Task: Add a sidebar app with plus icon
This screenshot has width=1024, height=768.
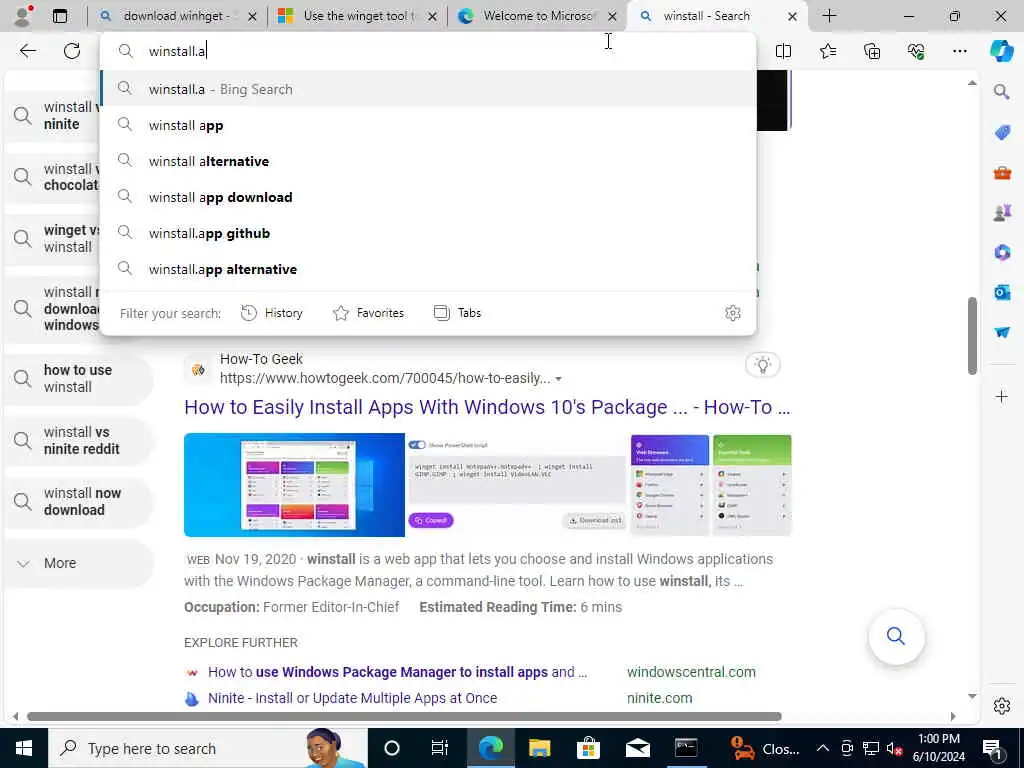Action: click(x=1001, y=396)
